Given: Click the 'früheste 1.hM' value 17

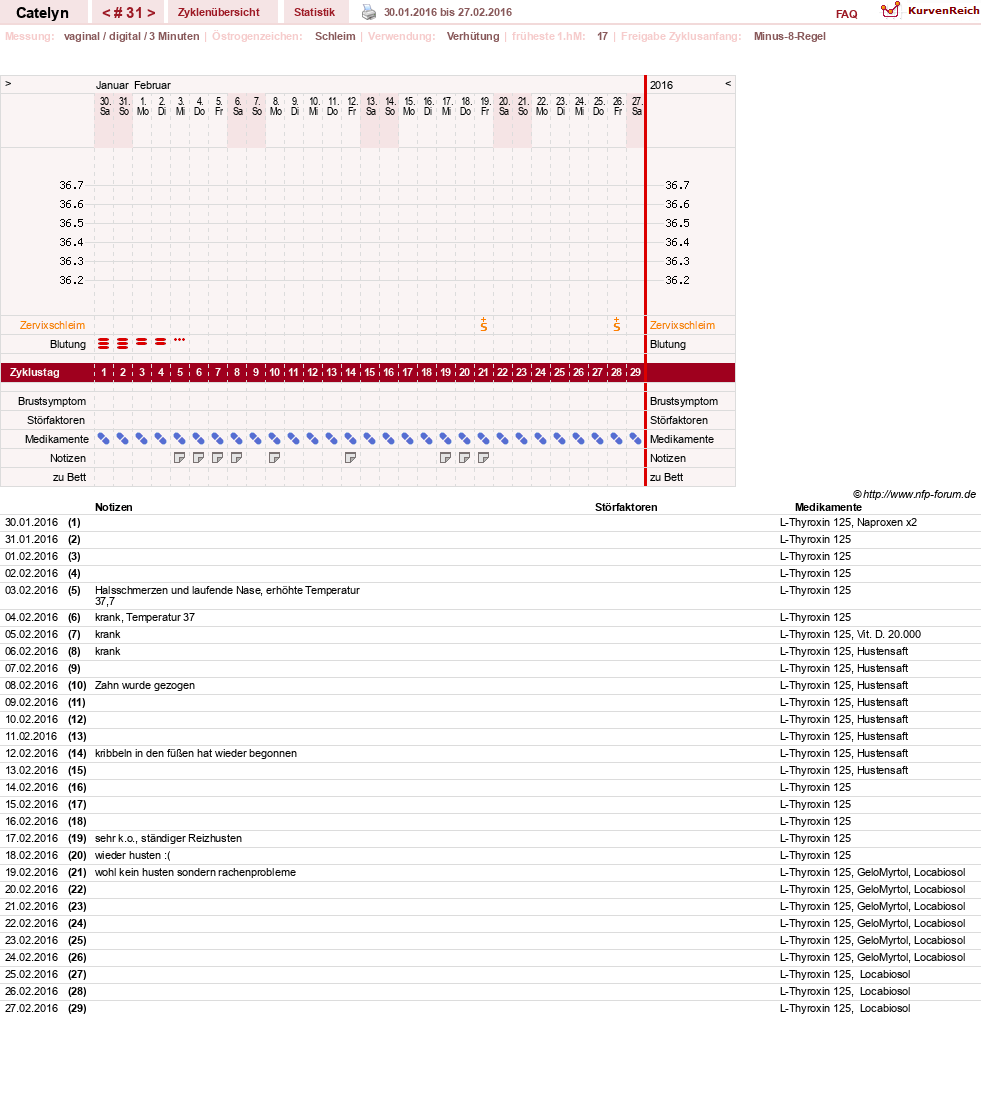Looking at the screenshot, I should pos(602,36).
